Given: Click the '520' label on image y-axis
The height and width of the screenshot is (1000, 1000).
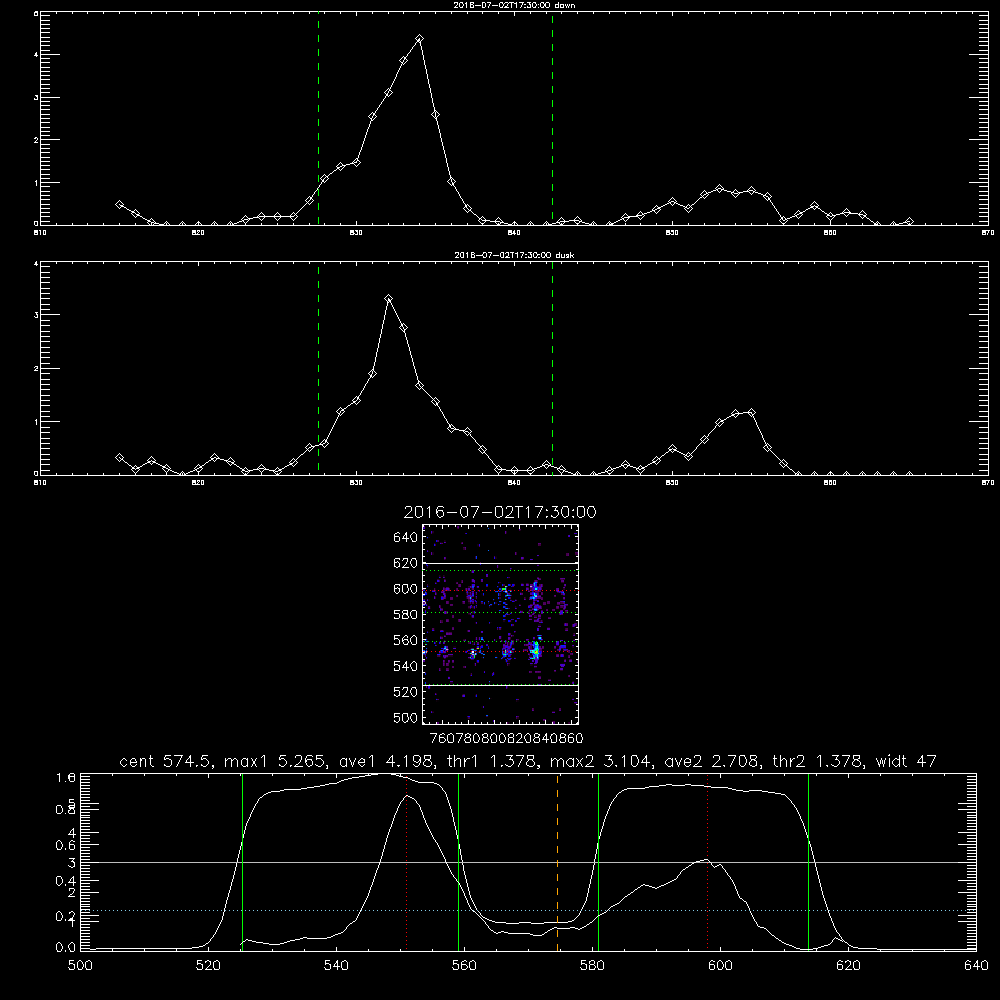Looking at the screenshot, I should point(405,692).
